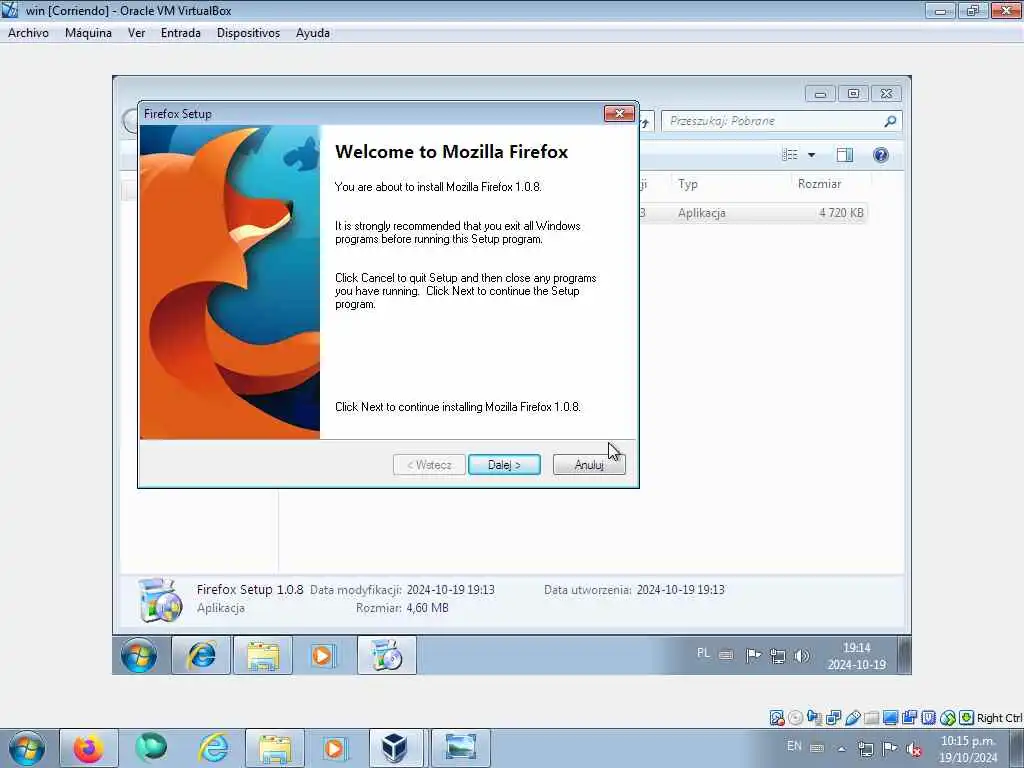This screenshot has width=1024, height=768.
Task: Click the Action Center flag in guest tray
Action: point(753,655)
